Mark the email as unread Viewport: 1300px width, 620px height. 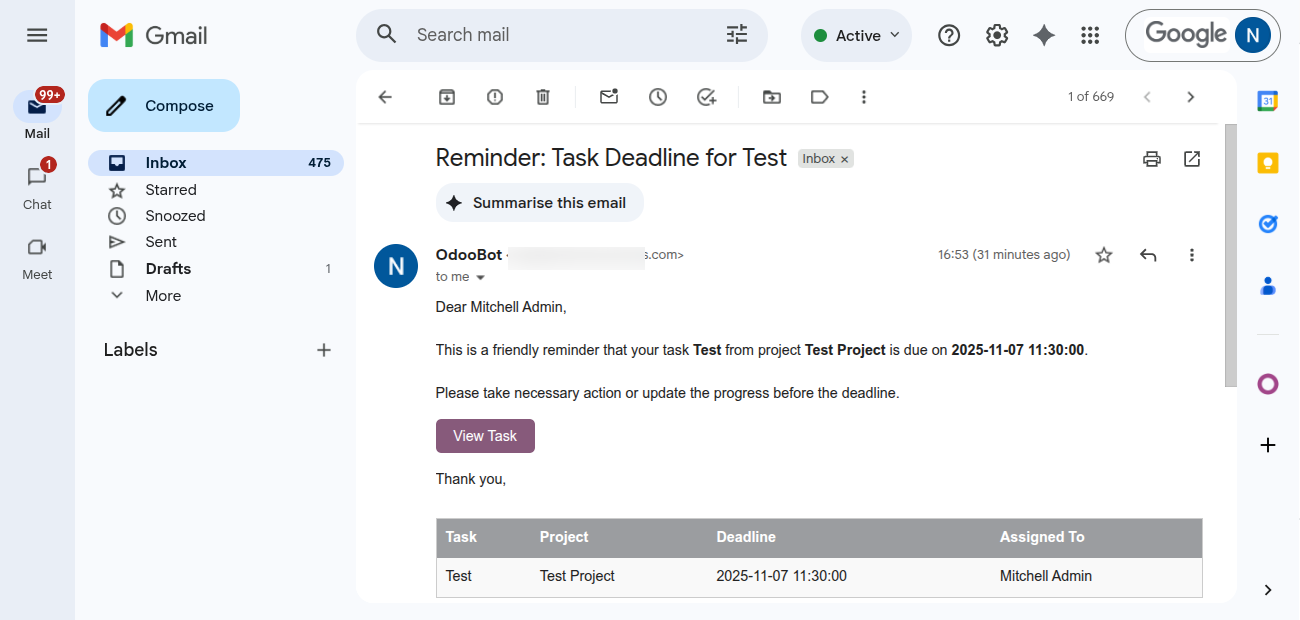[609, 97]
